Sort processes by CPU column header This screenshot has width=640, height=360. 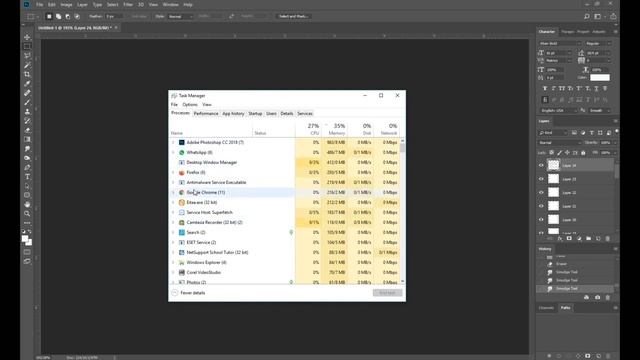click(309, 129)
